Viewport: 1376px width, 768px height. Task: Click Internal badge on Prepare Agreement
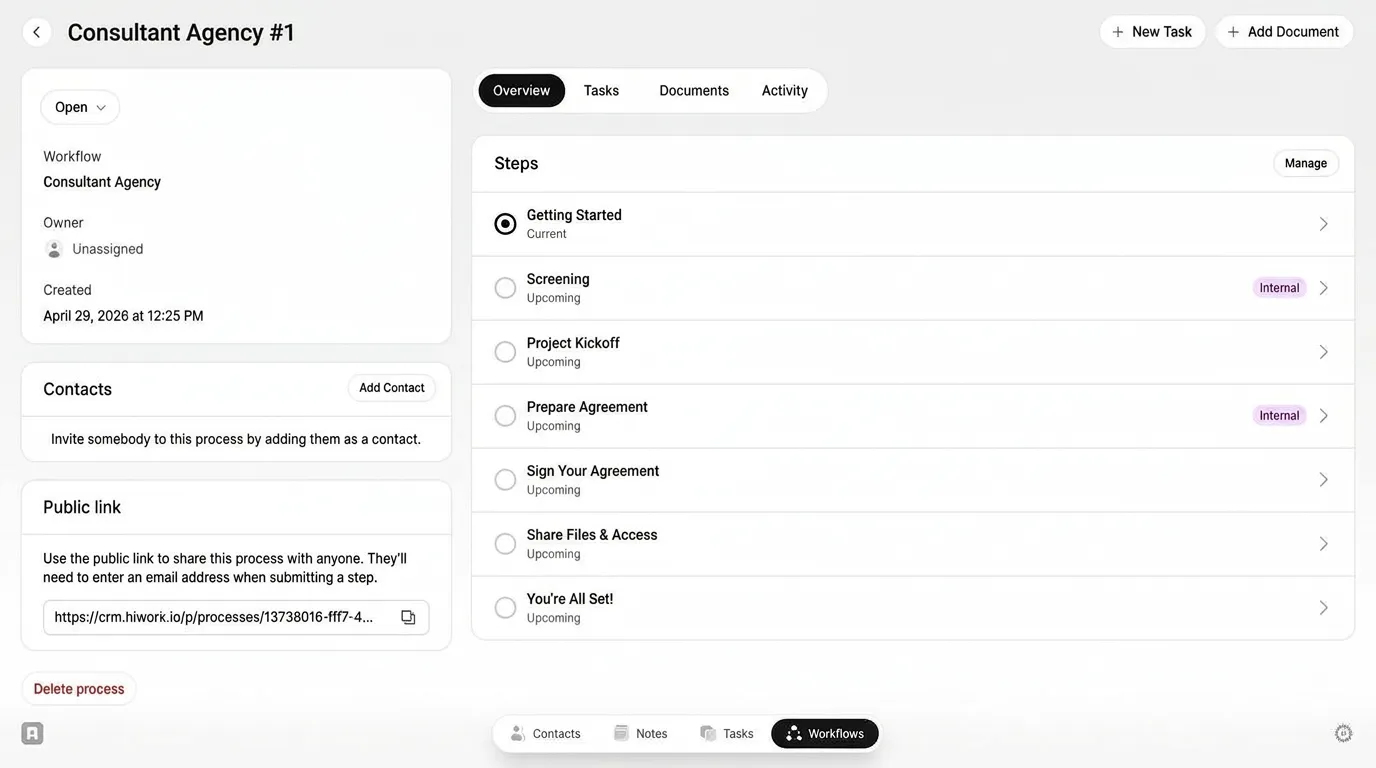(x=1279, y=416)
